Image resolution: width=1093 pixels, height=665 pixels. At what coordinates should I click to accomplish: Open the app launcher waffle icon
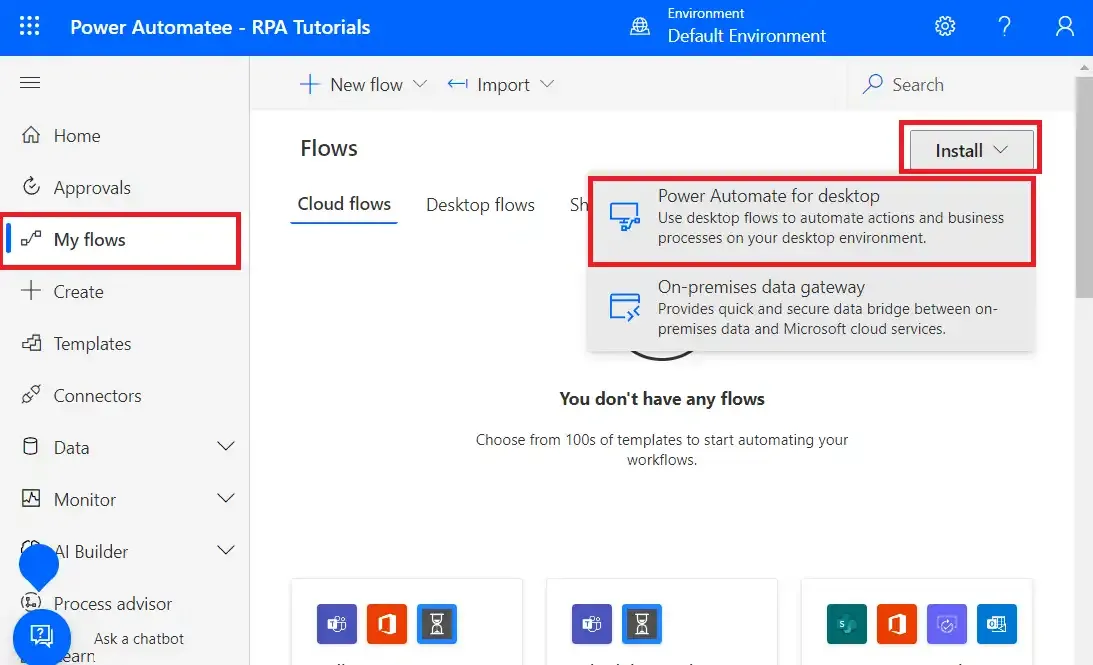coord(29,26)
